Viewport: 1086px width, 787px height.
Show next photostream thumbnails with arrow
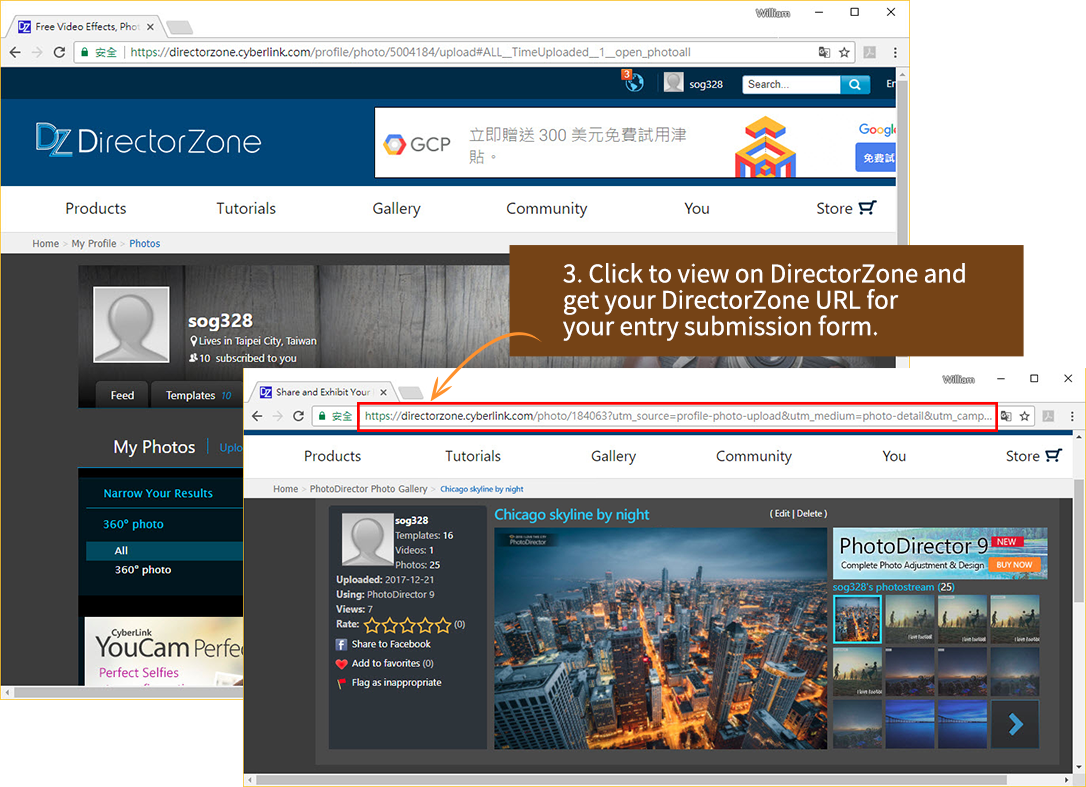point(1015,724)
